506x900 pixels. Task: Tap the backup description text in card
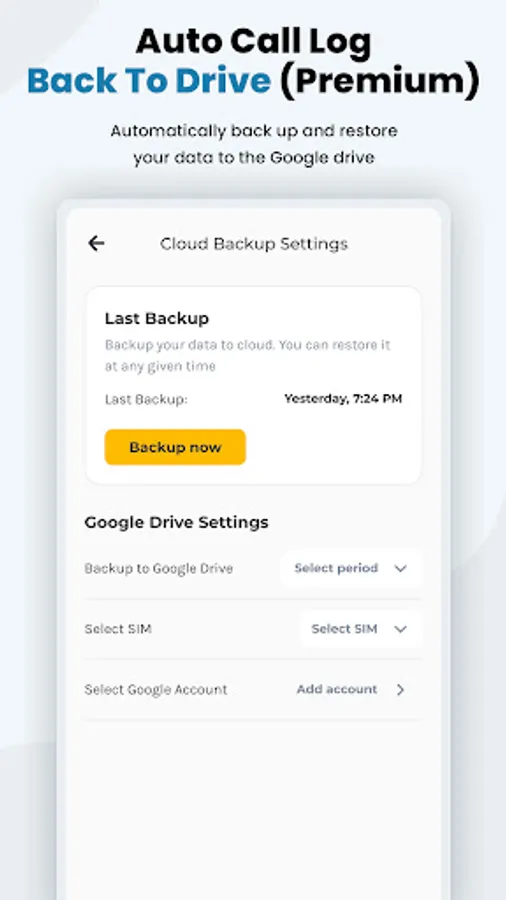[247, 356]
